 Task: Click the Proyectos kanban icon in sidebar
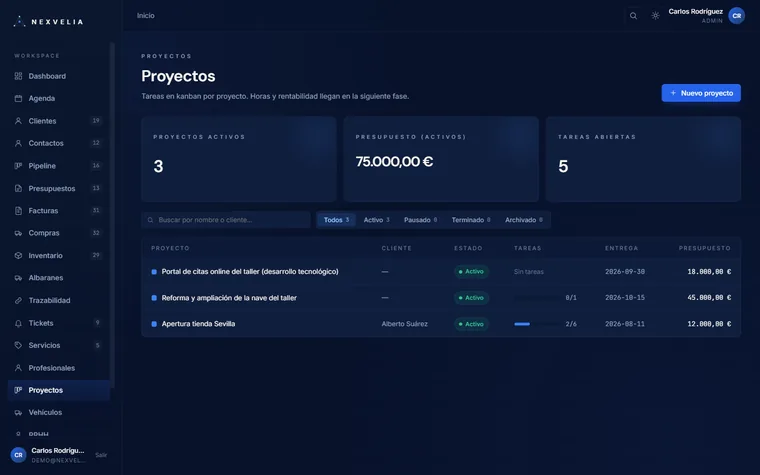point(18,390)
